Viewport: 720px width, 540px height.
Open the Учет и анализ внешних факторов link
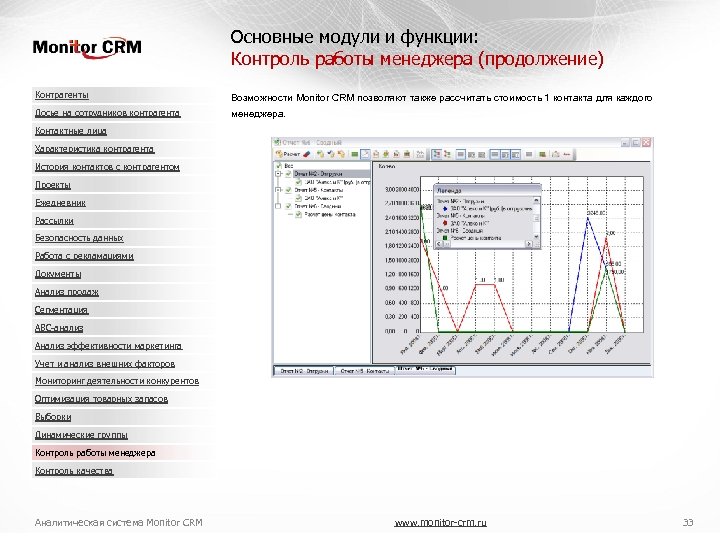point(105,364)
